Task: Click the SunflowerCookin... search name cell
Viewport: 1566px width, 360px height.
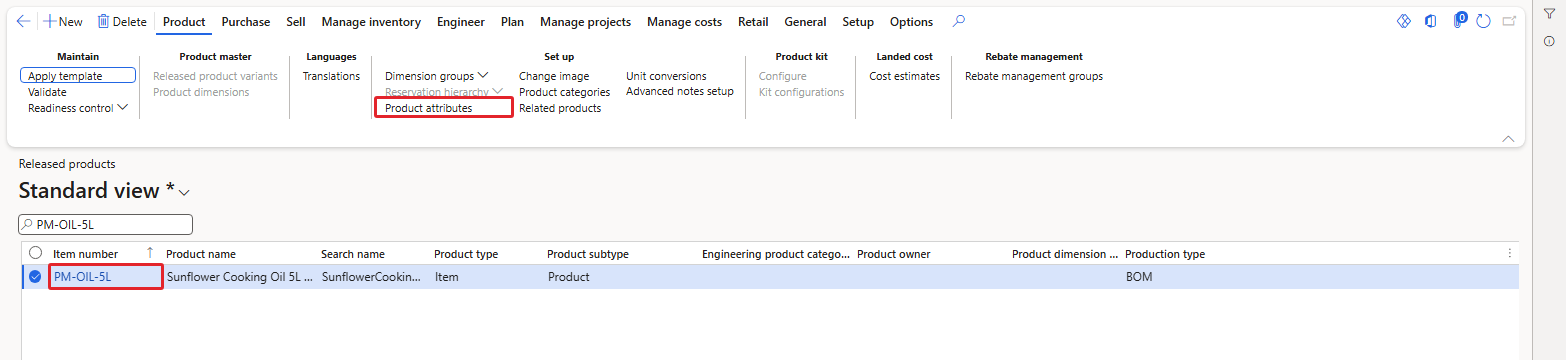Action: [371, 277]
